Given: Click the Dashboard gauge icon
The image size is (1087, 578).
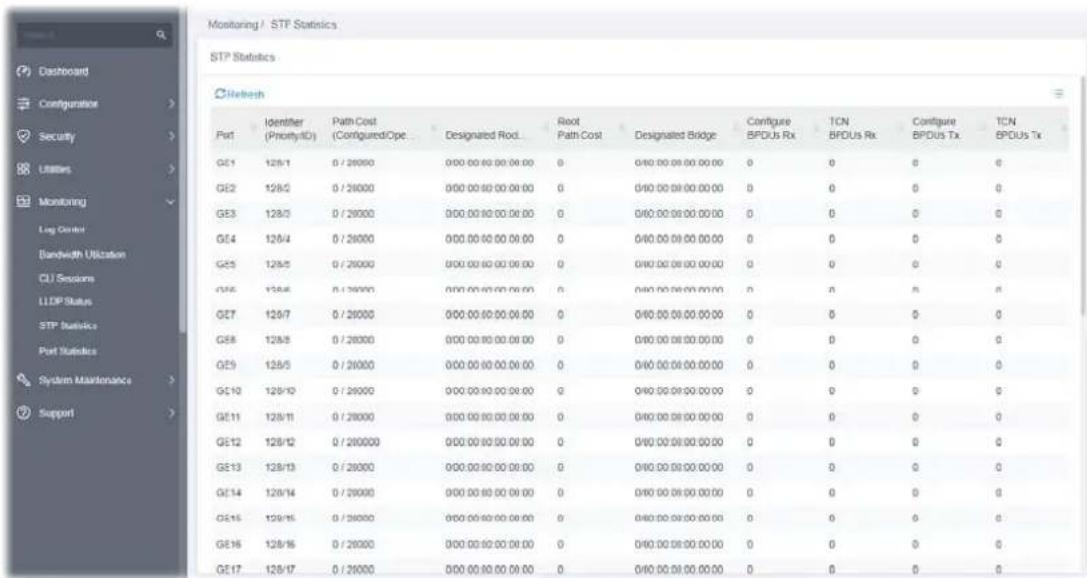Looking at the screenshot, I should [24, 71].
